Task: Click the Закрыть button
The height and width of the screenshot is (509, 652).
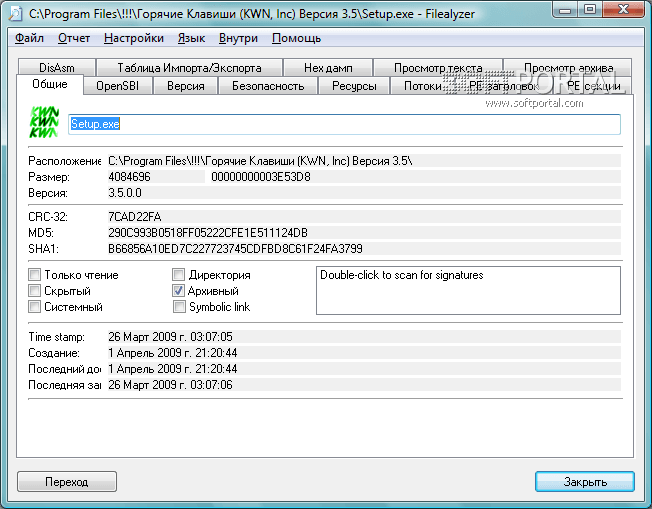Action: [585, 482]
